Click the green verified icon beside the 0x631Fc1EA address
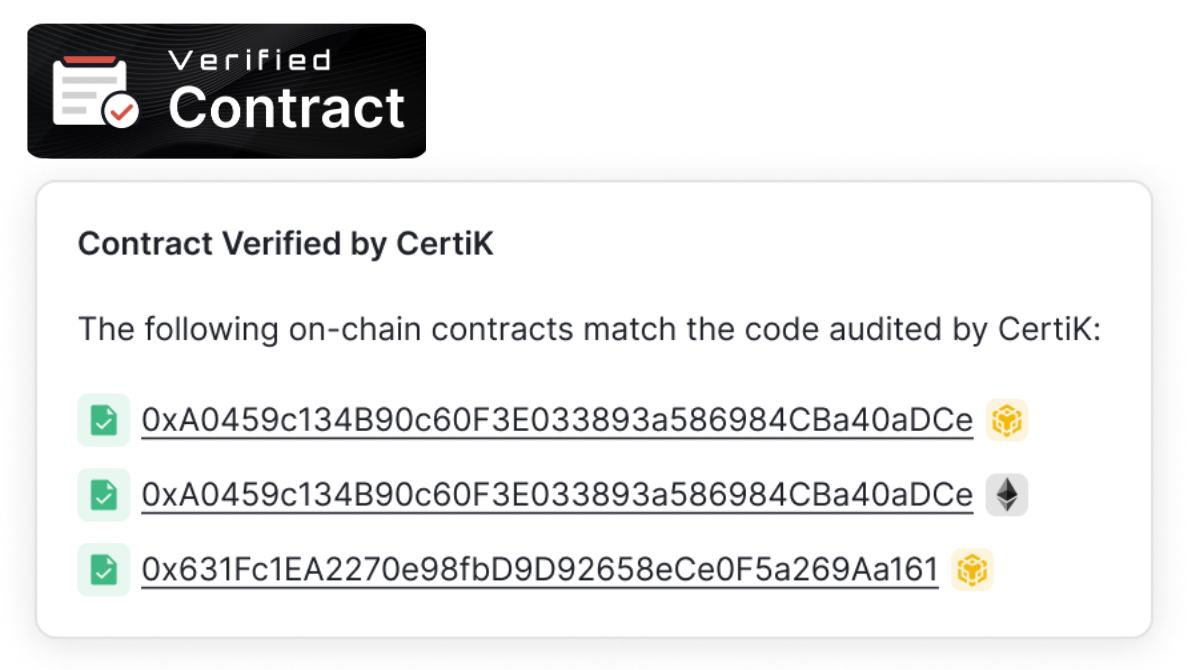The image size is (1190, 670). (x=103, y=570)
